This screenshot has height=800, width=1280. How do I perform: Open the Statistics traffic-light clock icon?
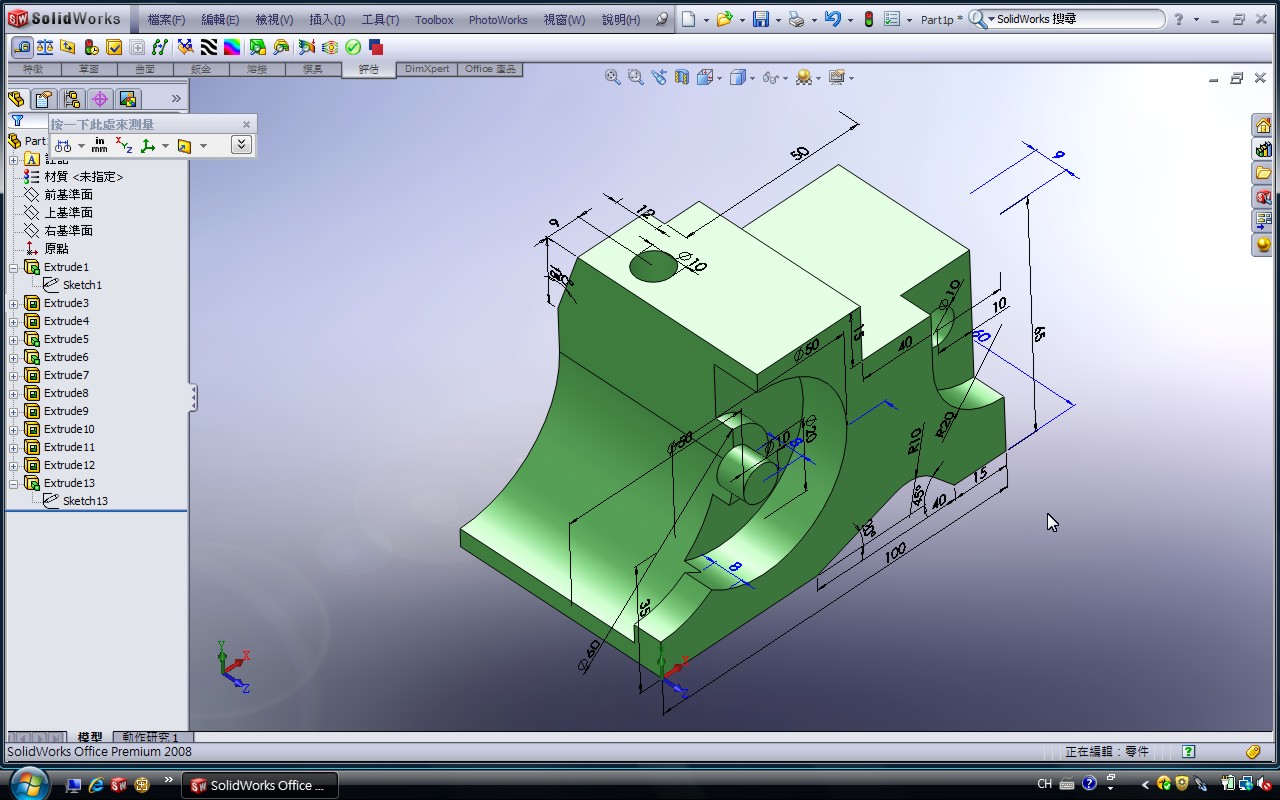point(91,47)
